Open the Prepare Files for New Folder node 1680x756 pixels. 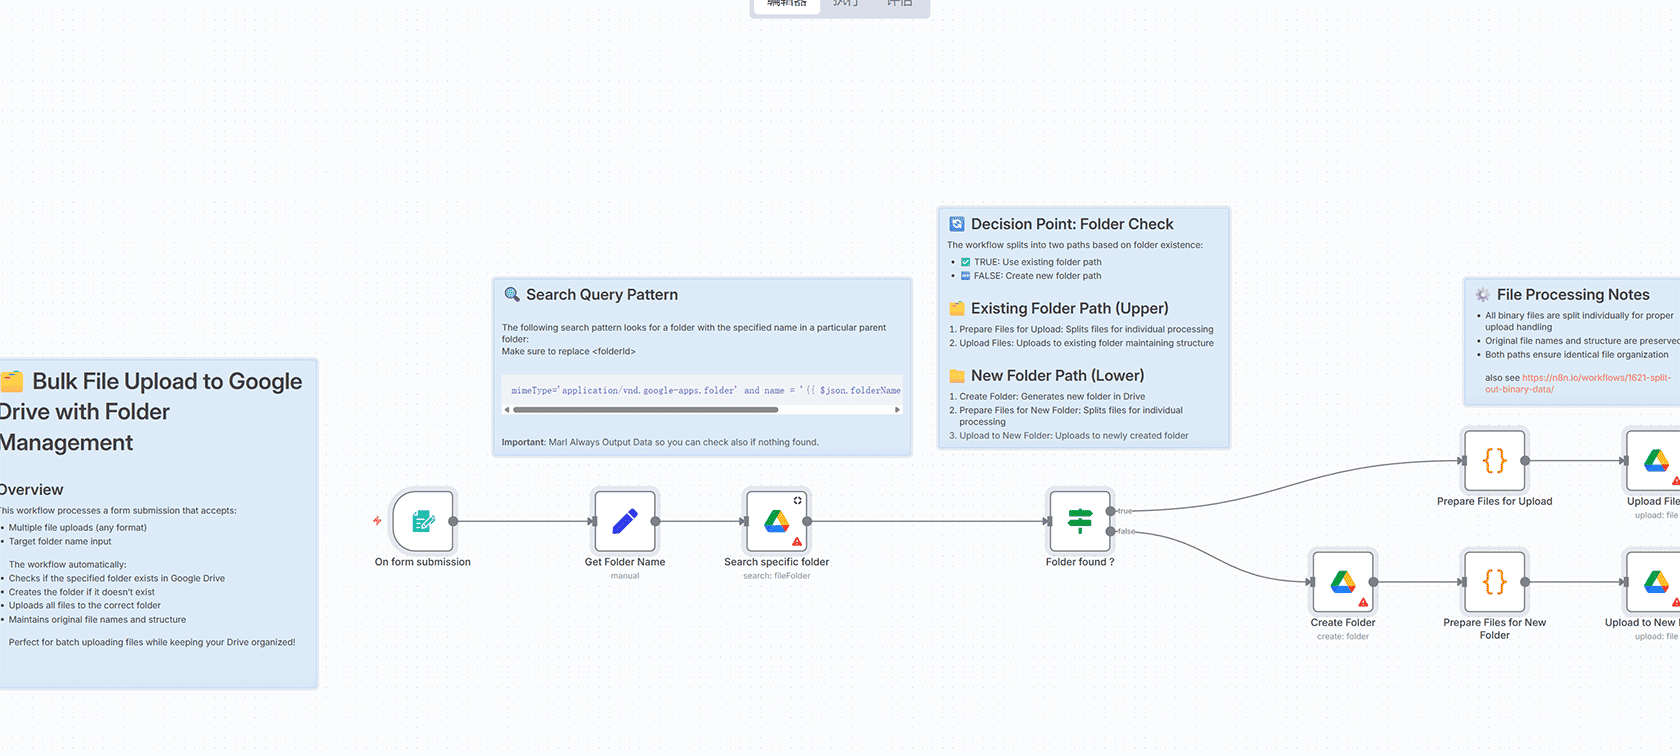[1494, 582]
